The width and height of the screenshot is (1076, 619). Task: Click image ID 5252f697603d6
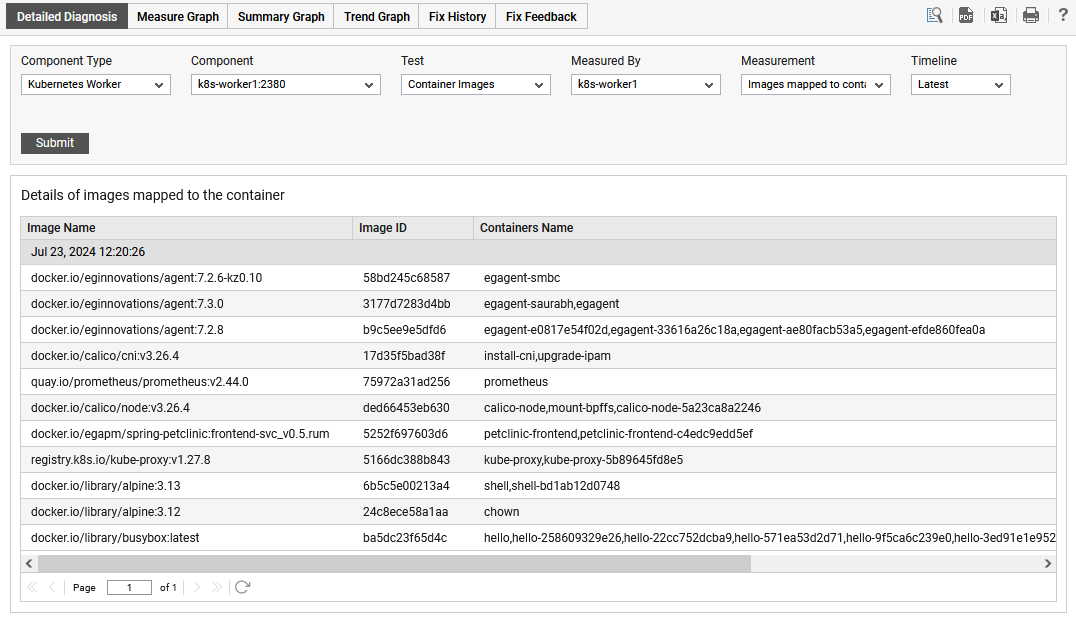click(x=405, y=434)
